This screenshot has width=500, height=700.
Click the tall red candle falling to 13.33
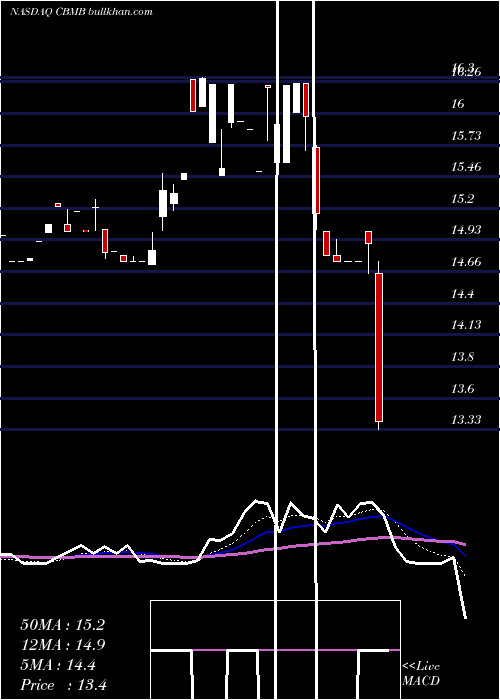pyautogui.click(x=379, y=347)
